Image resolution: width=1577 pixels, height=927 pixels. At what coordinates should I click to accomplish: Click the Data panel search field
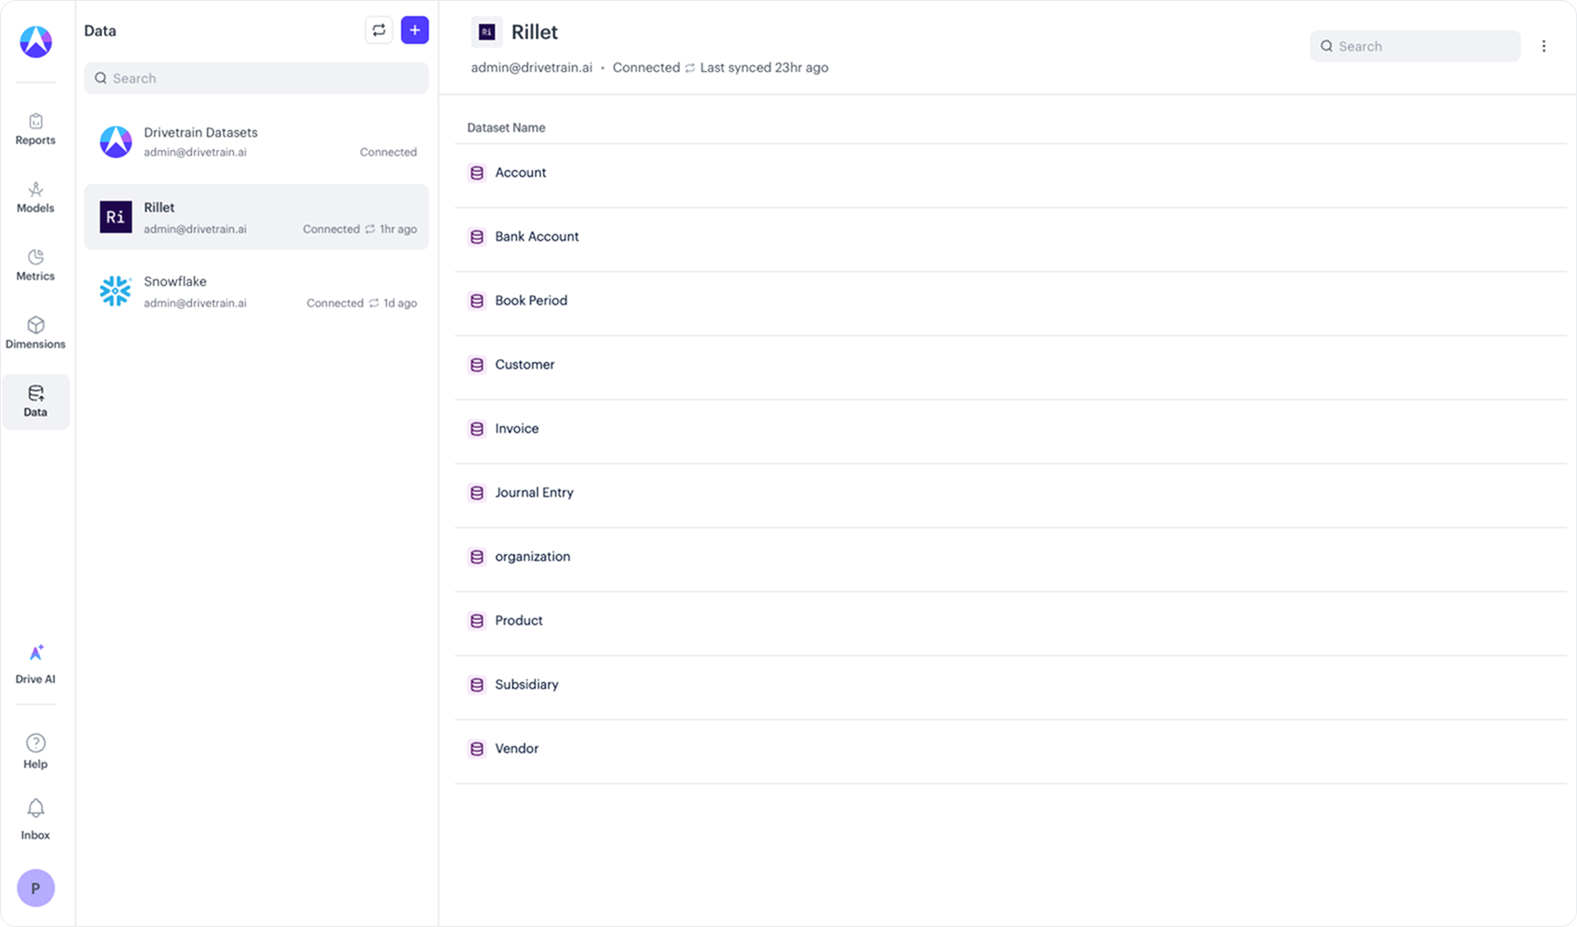(256, 78)
